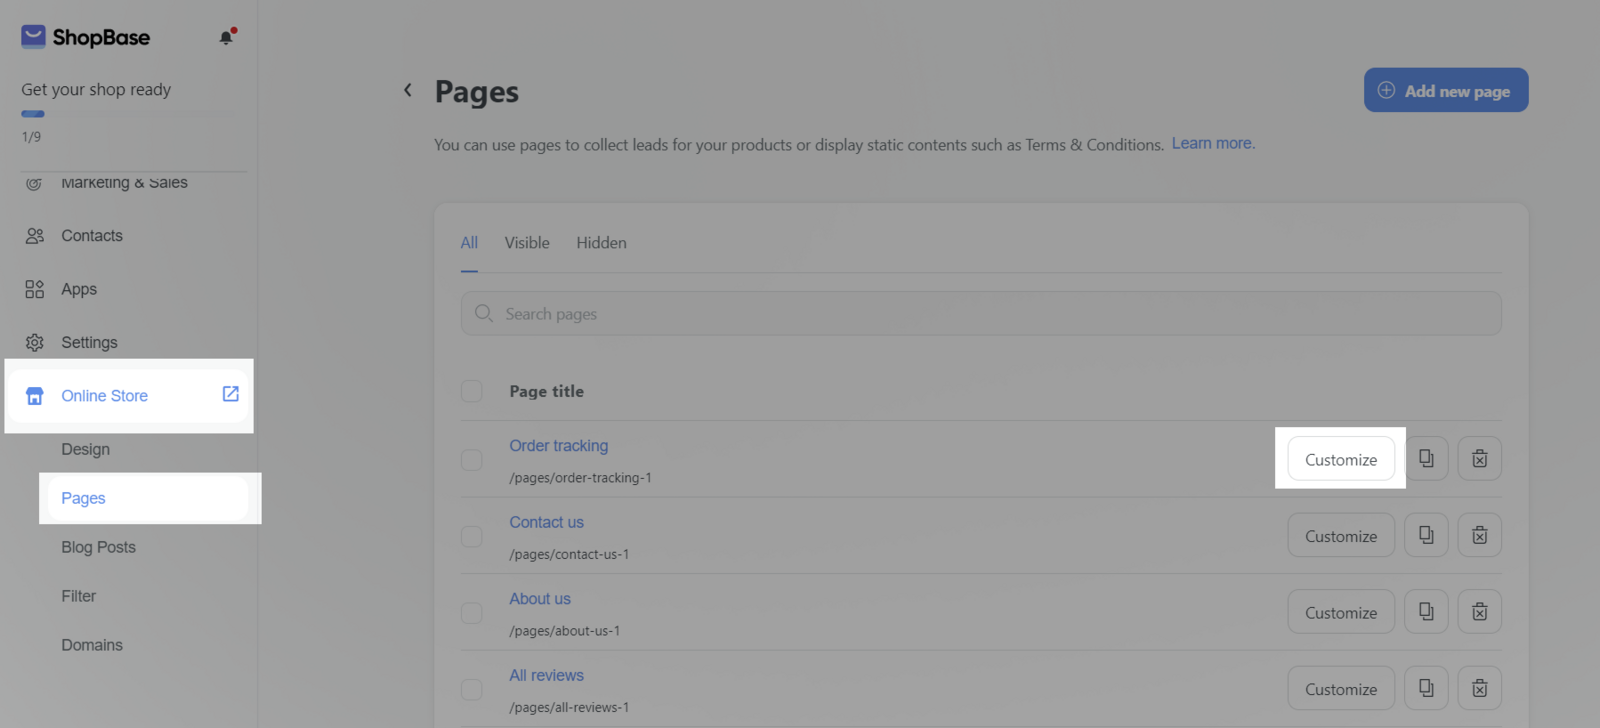Customize the All reviews page

tap(1341, 688)
